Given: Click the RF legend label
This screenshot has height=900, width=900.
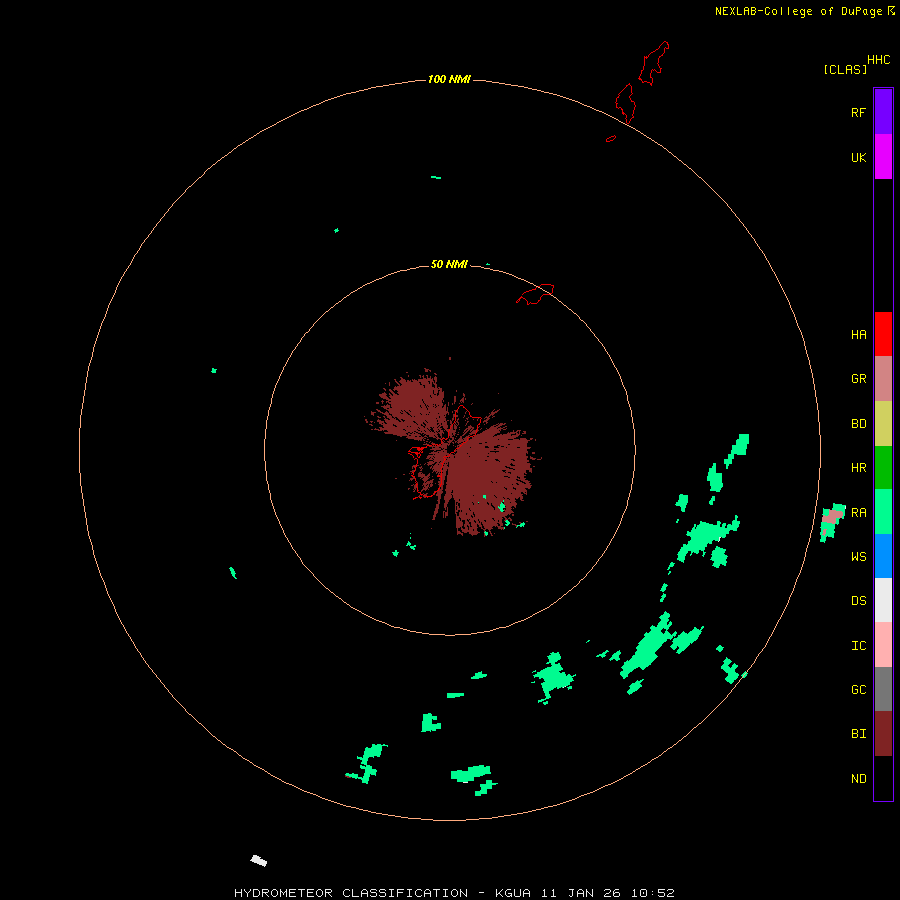Looking at the screenshot, I should (858, 112).
